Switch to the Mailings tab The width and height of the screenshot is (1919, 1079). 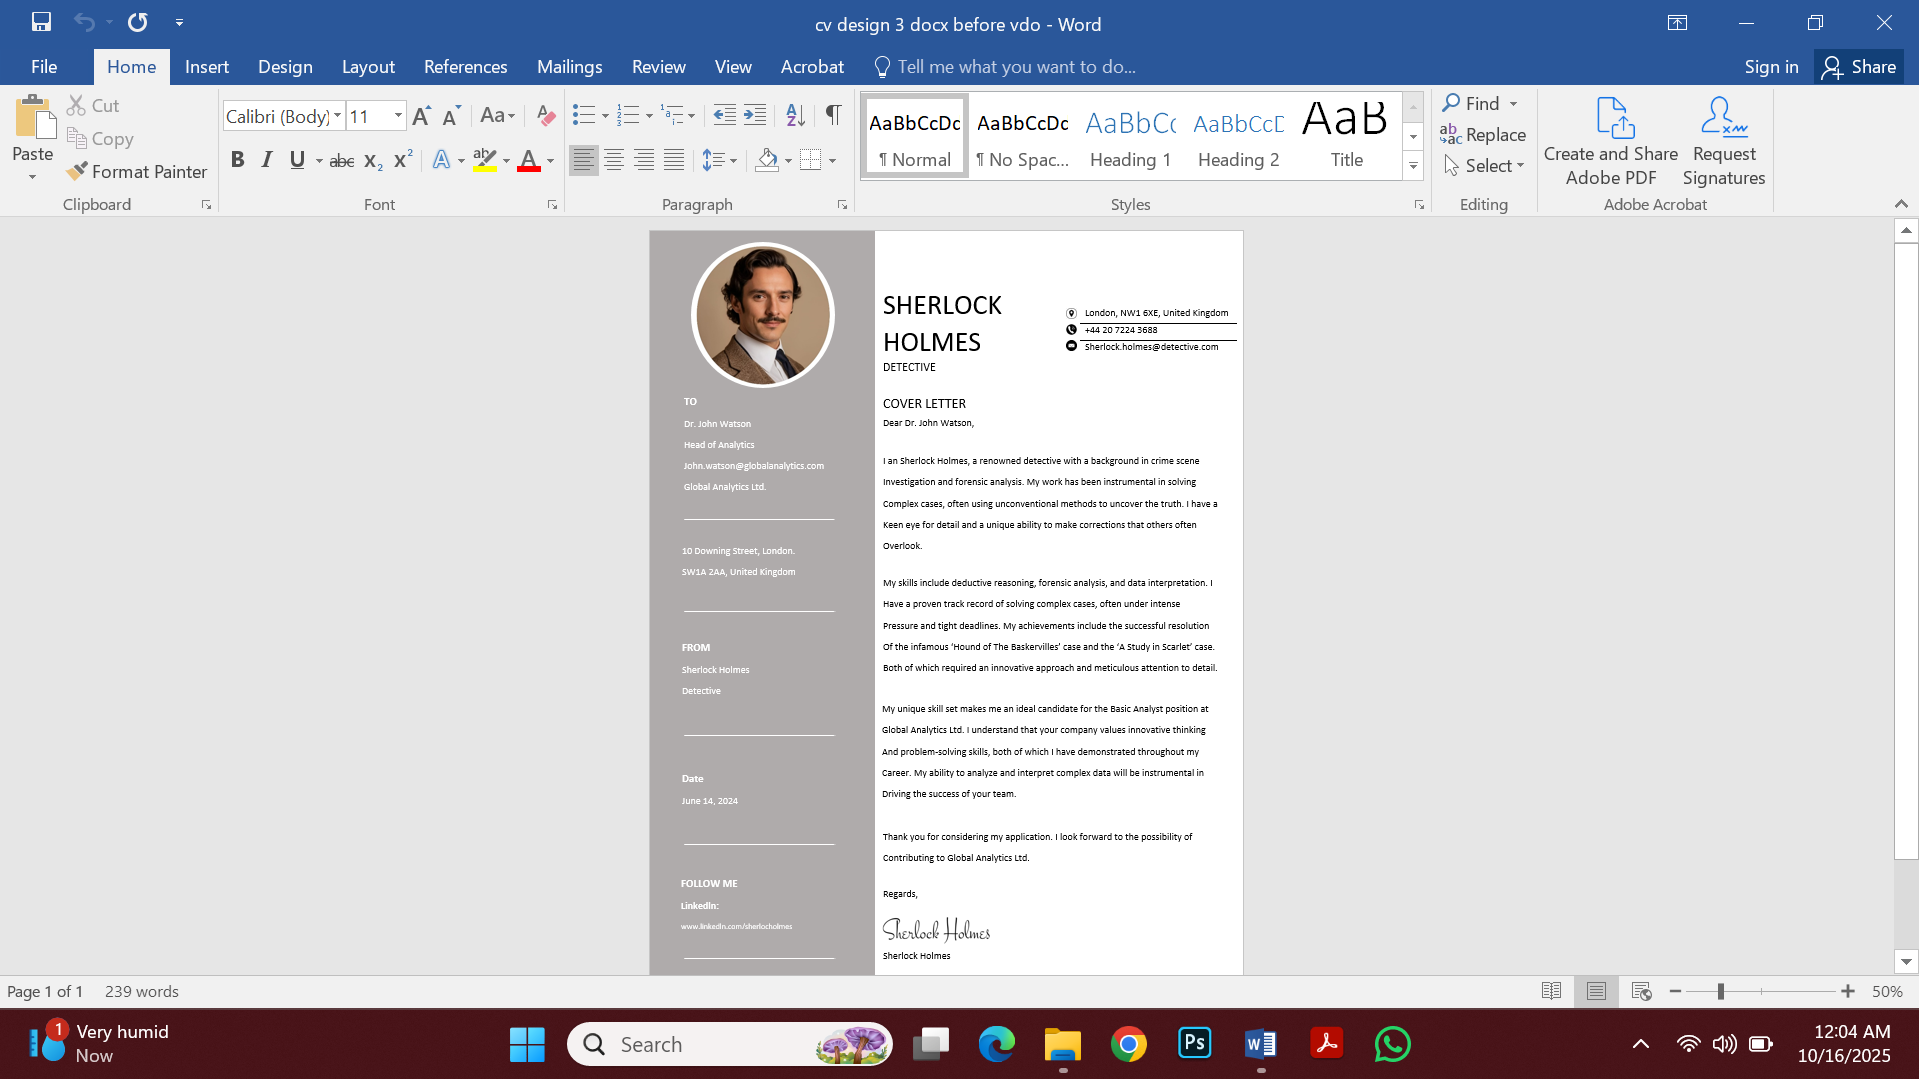pos(569,66)
